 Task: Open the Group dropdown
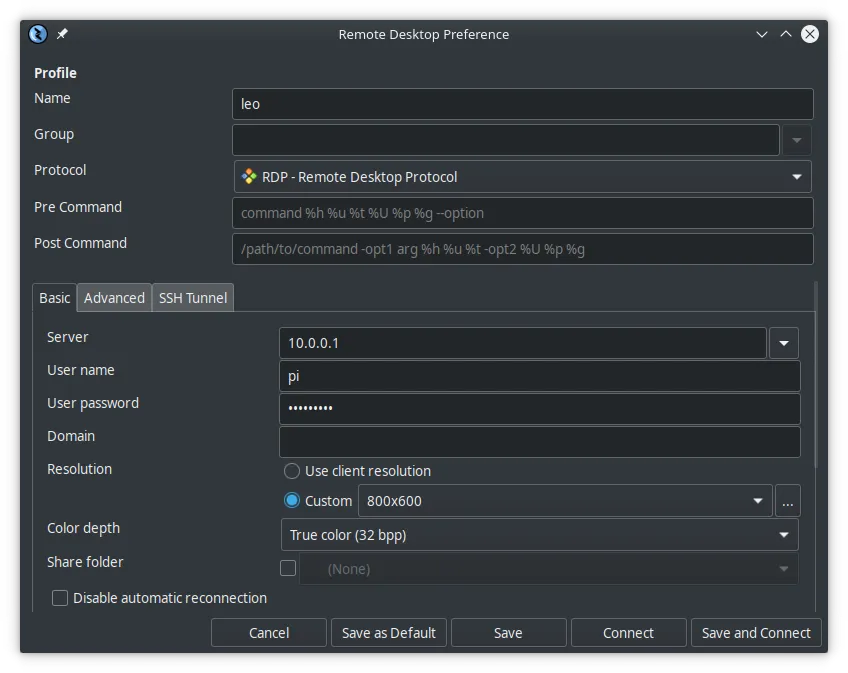click(797, 139)
